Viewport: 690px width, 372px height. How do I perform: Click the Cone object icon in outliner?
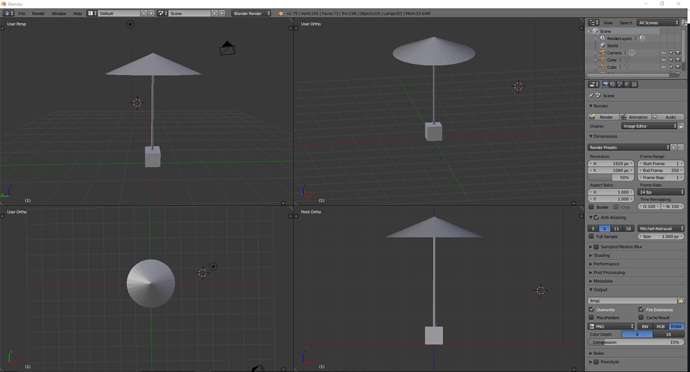(603, 59)
